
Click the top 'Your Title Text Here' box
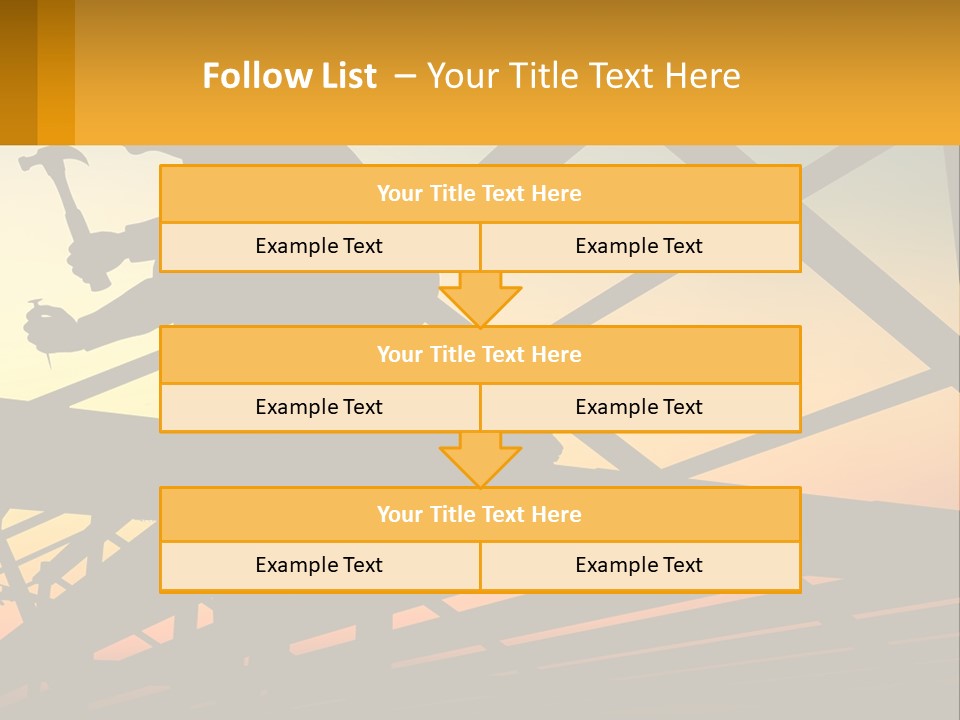pyautogui.click(x=480, y=193)
